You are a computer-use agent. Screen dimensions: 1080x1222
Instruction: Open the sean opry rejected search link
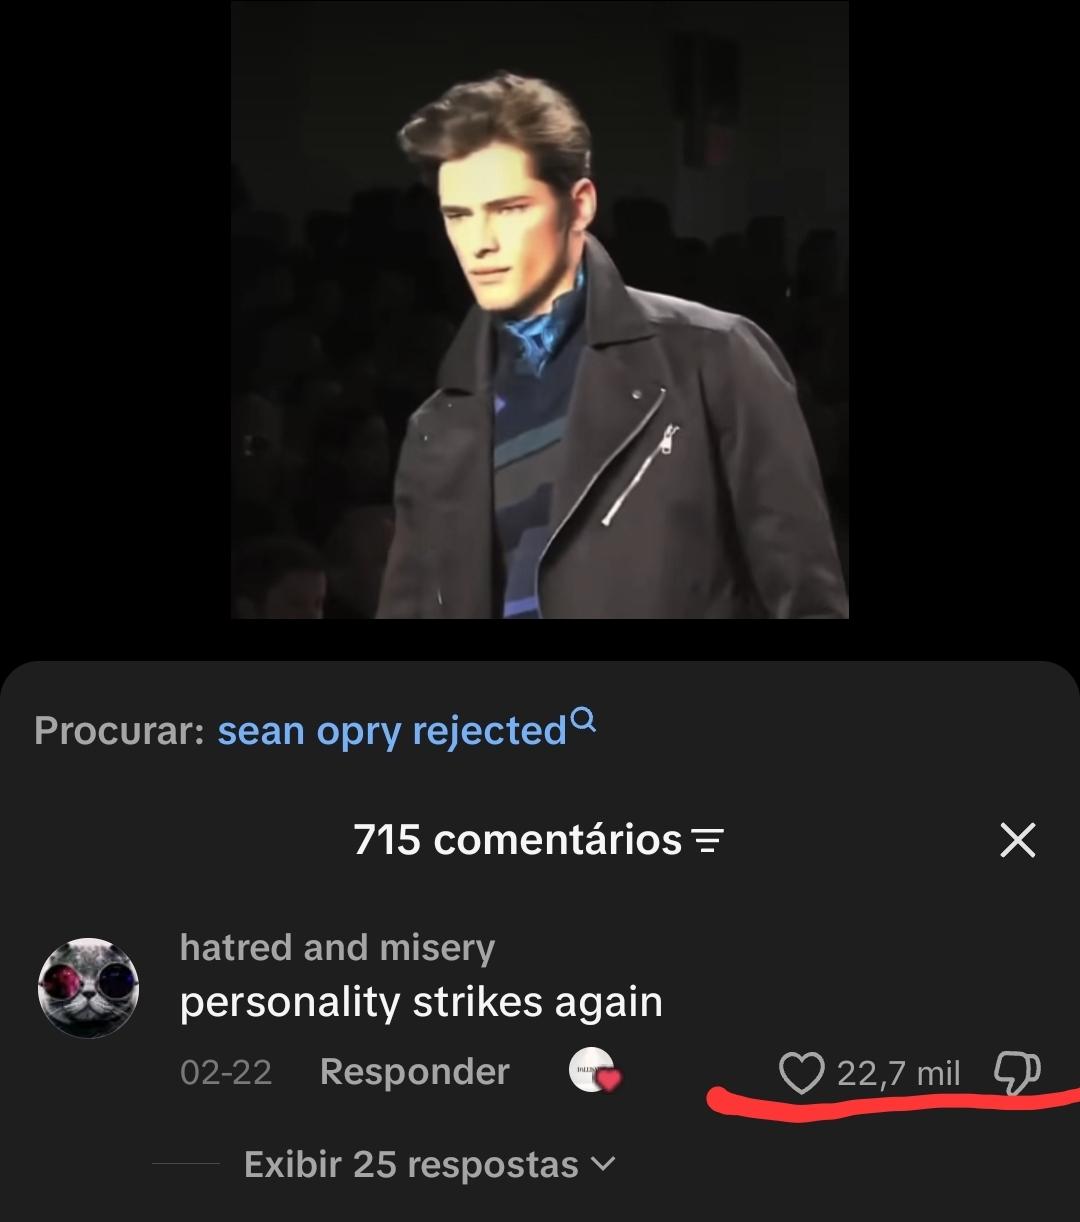click(x=392, y=731)
